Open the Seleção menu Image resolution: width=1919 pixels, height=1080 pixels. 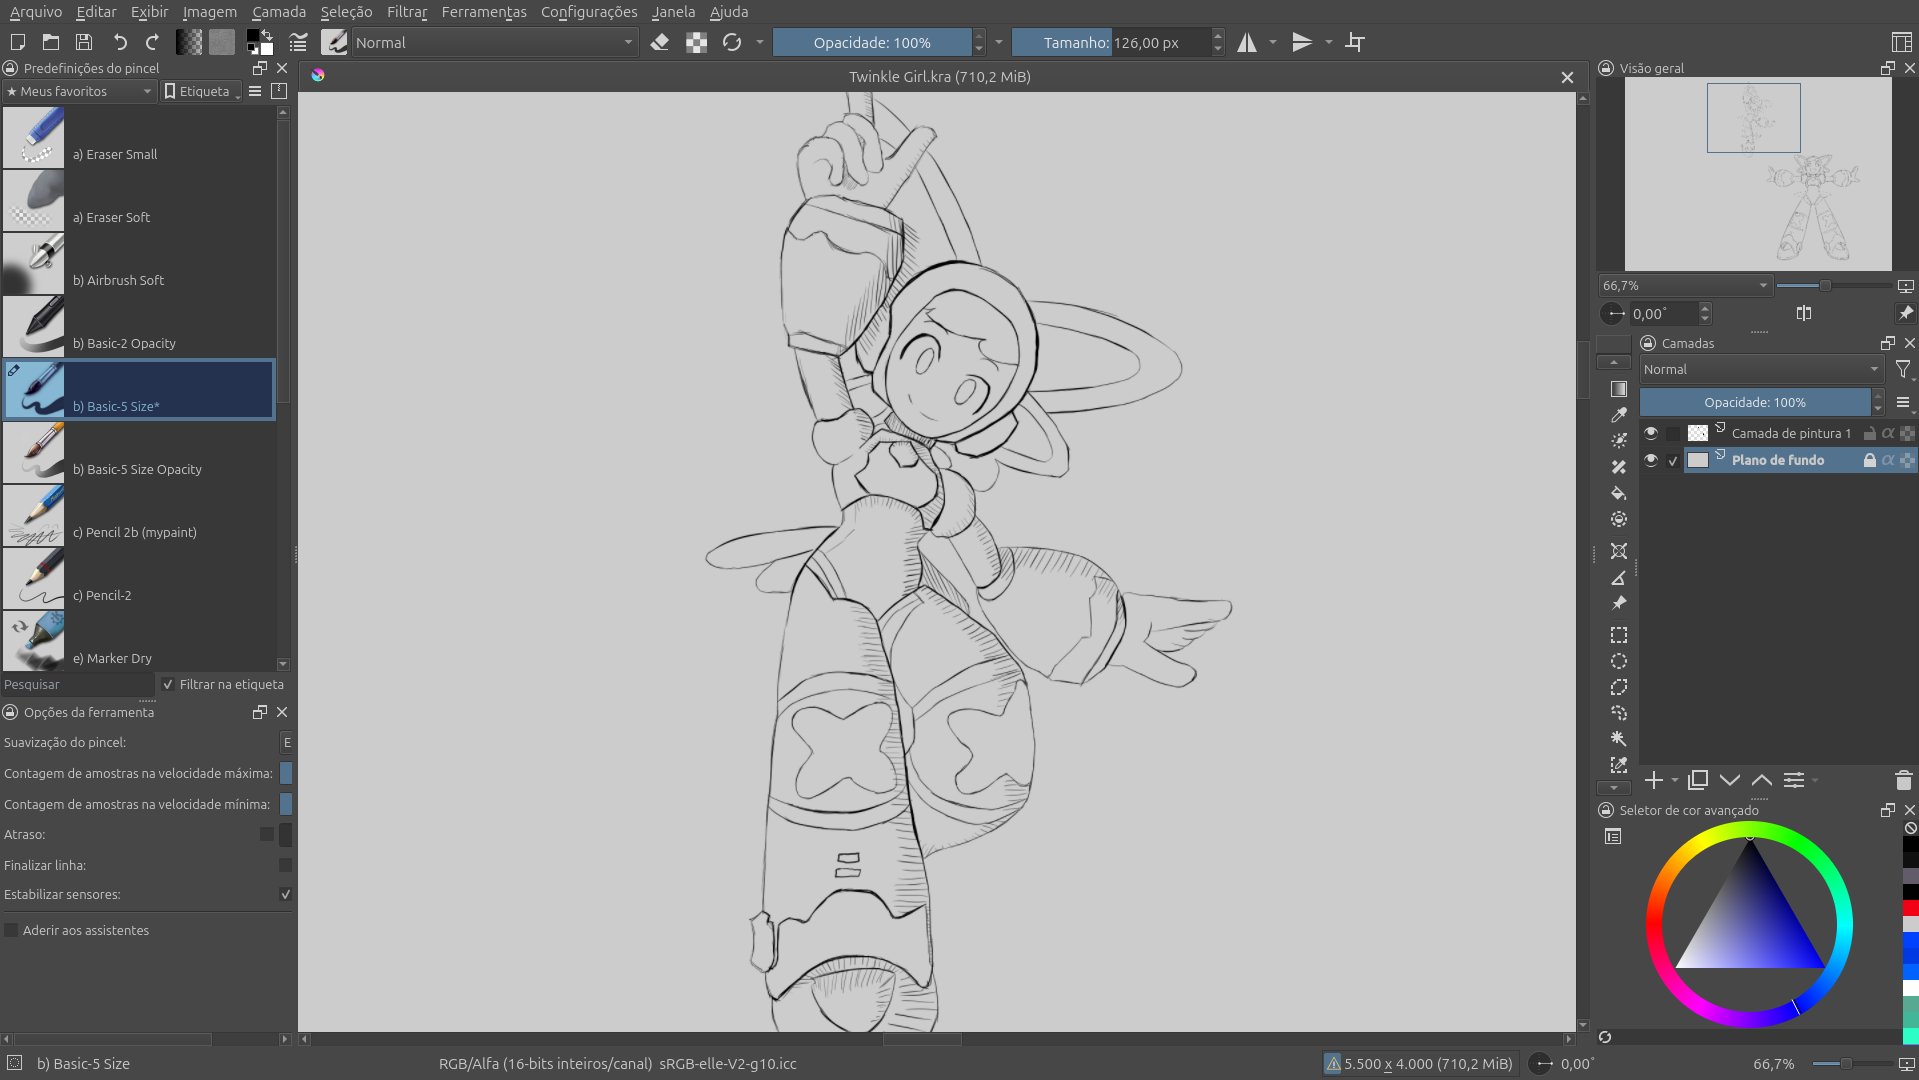(x=346, y=12)
